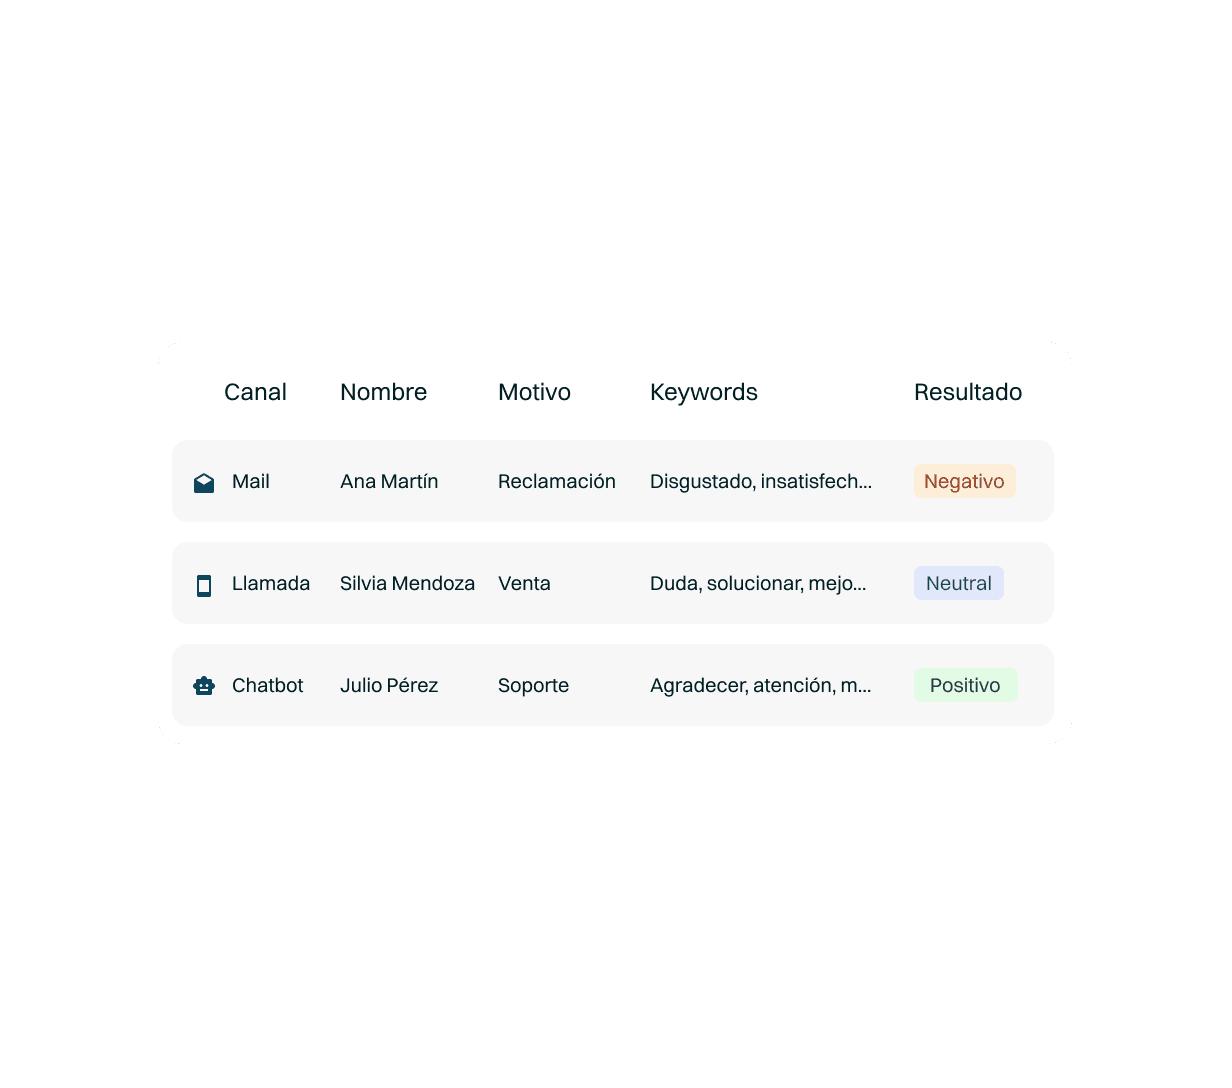
Task: Click the Venta motive cell
Action: [x=524, y=583]
